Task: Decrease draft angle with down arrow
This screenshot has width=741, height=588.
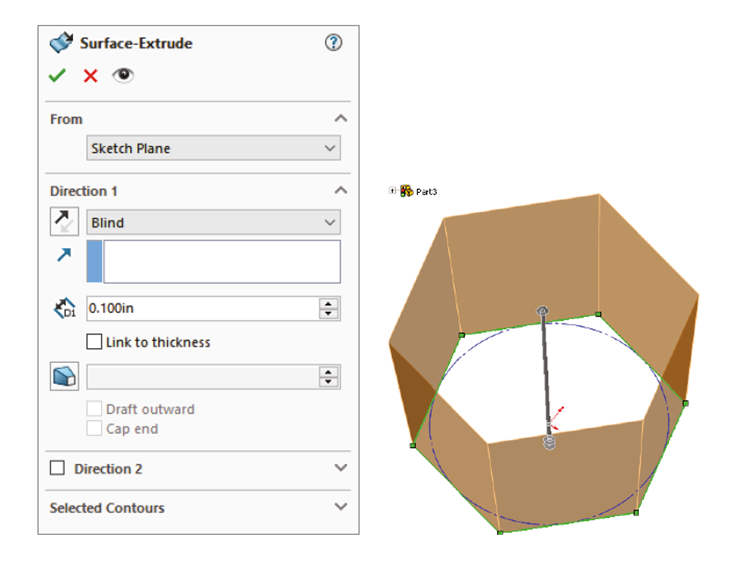Action: coord(328,382)
